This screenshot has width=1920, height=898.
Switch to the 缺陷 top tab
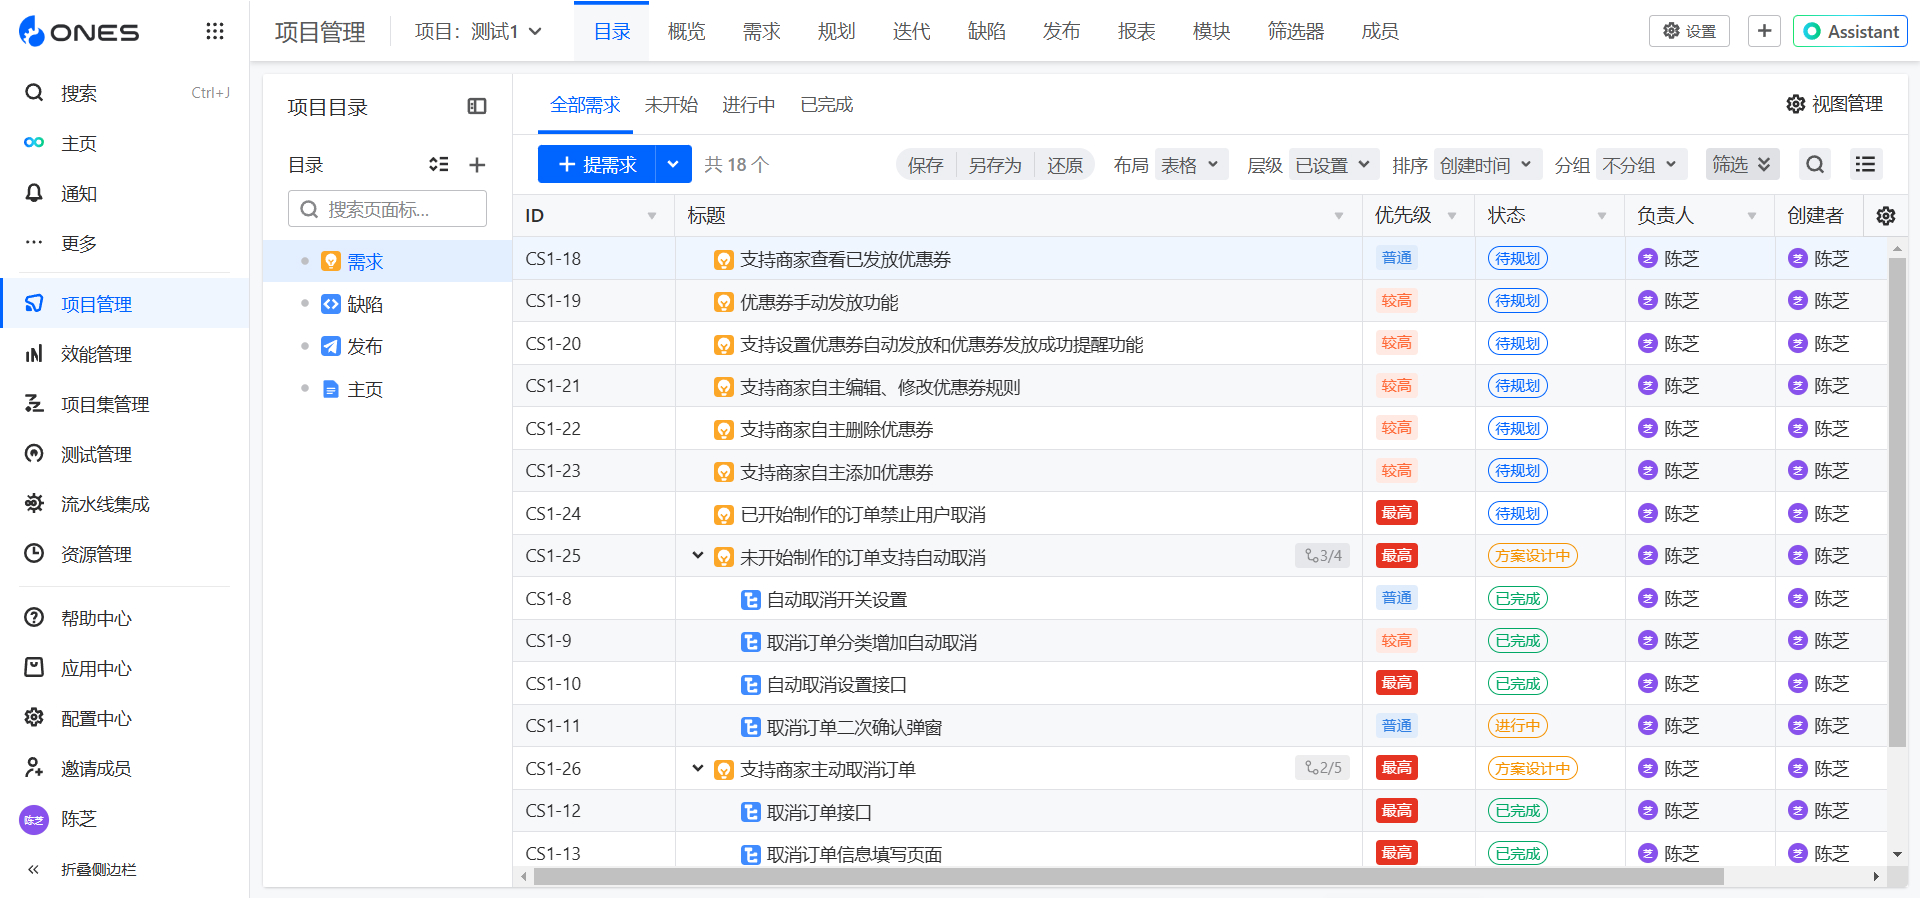pos(986,32)
